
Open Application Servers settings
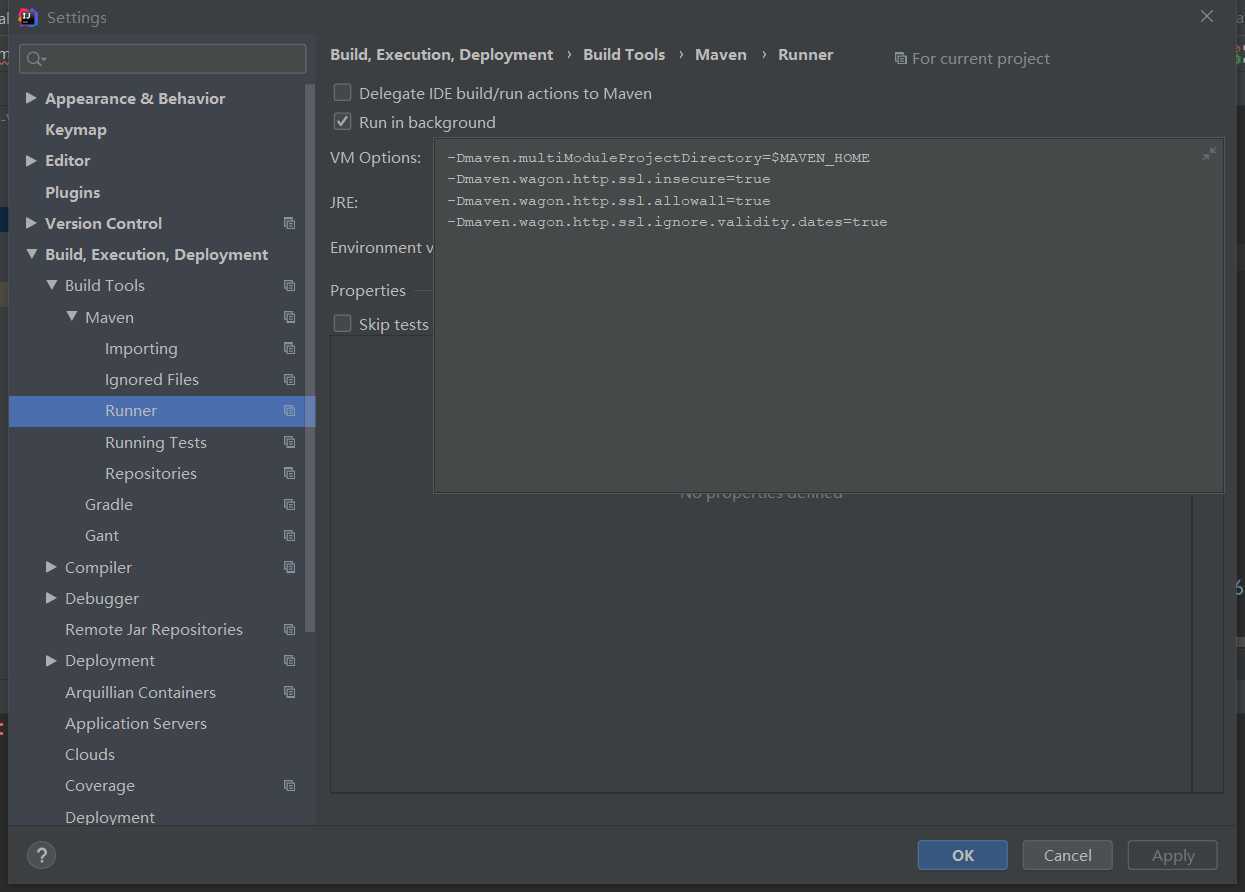pyautogui.click(x=136, y=723)
